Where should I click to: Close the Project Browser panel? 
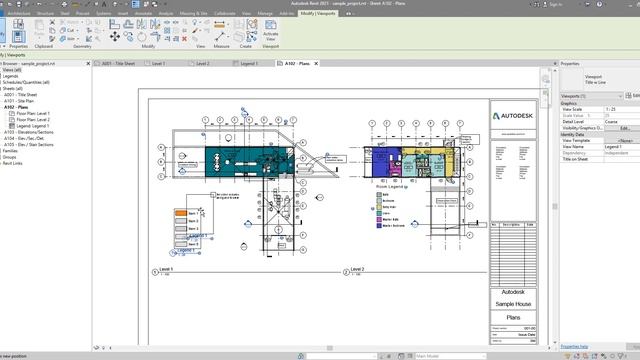pyautogui.click(x=88, y=64)
